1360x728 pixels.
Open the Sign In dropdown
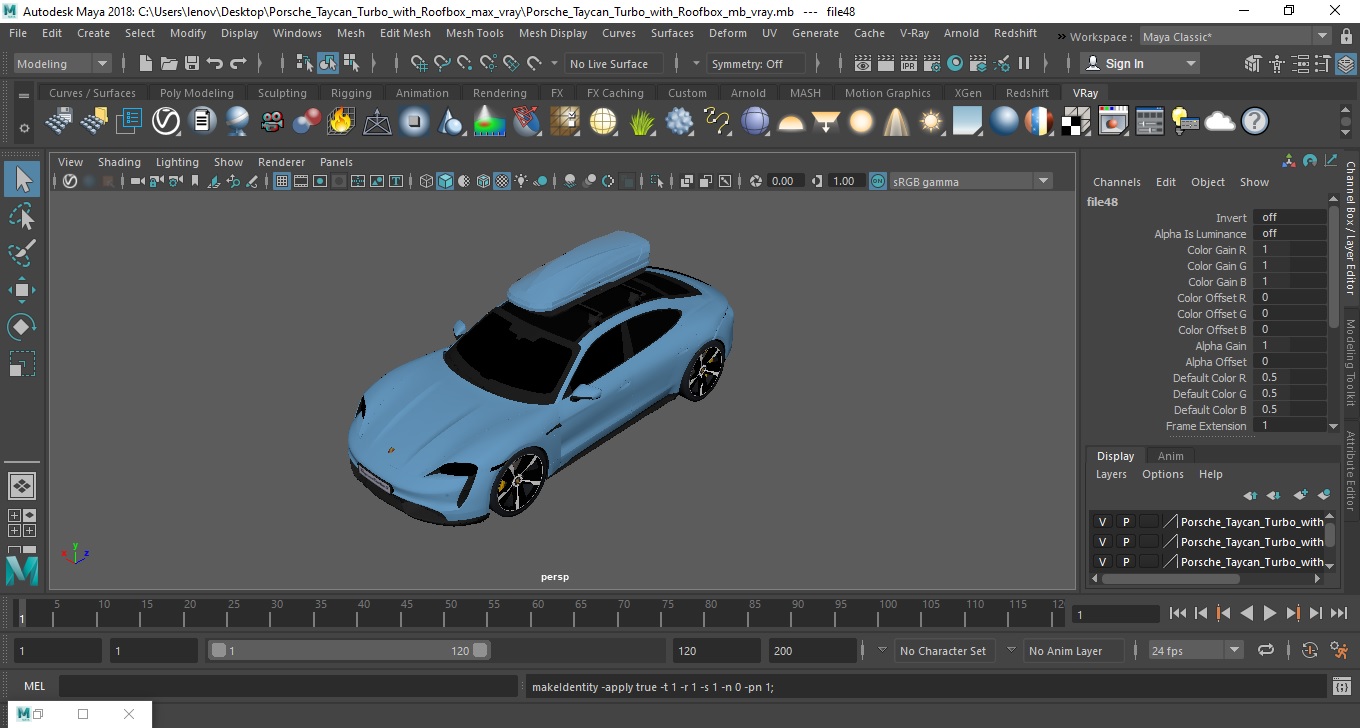point(1141,63)
